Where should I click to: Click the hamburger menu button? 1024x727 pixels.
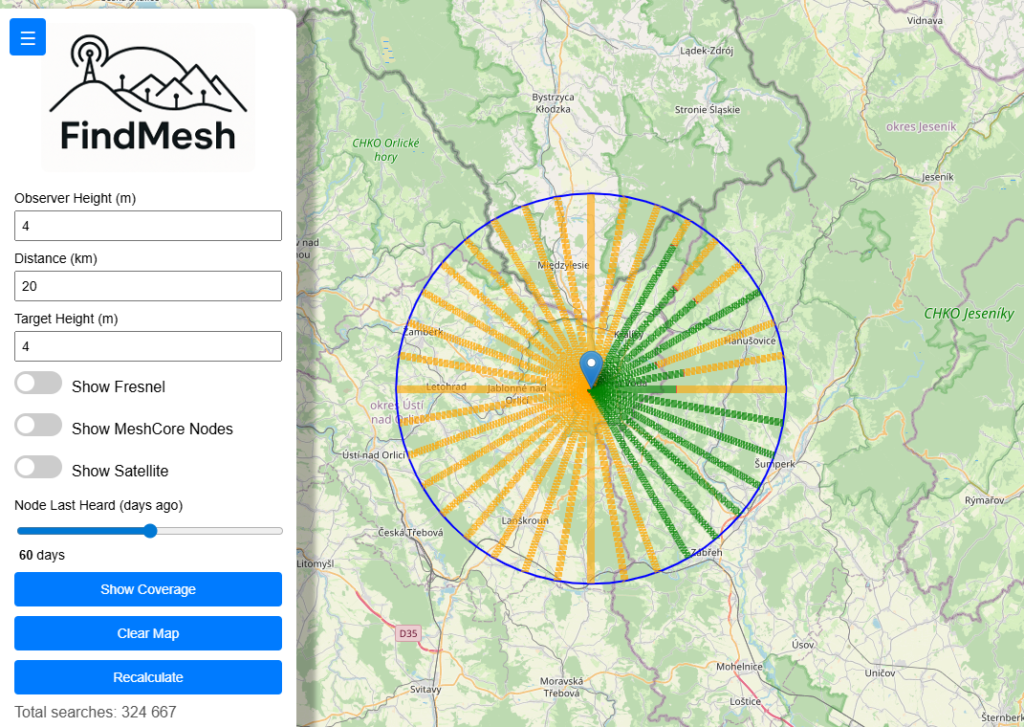pyautogui.click(x=27, y=38)
